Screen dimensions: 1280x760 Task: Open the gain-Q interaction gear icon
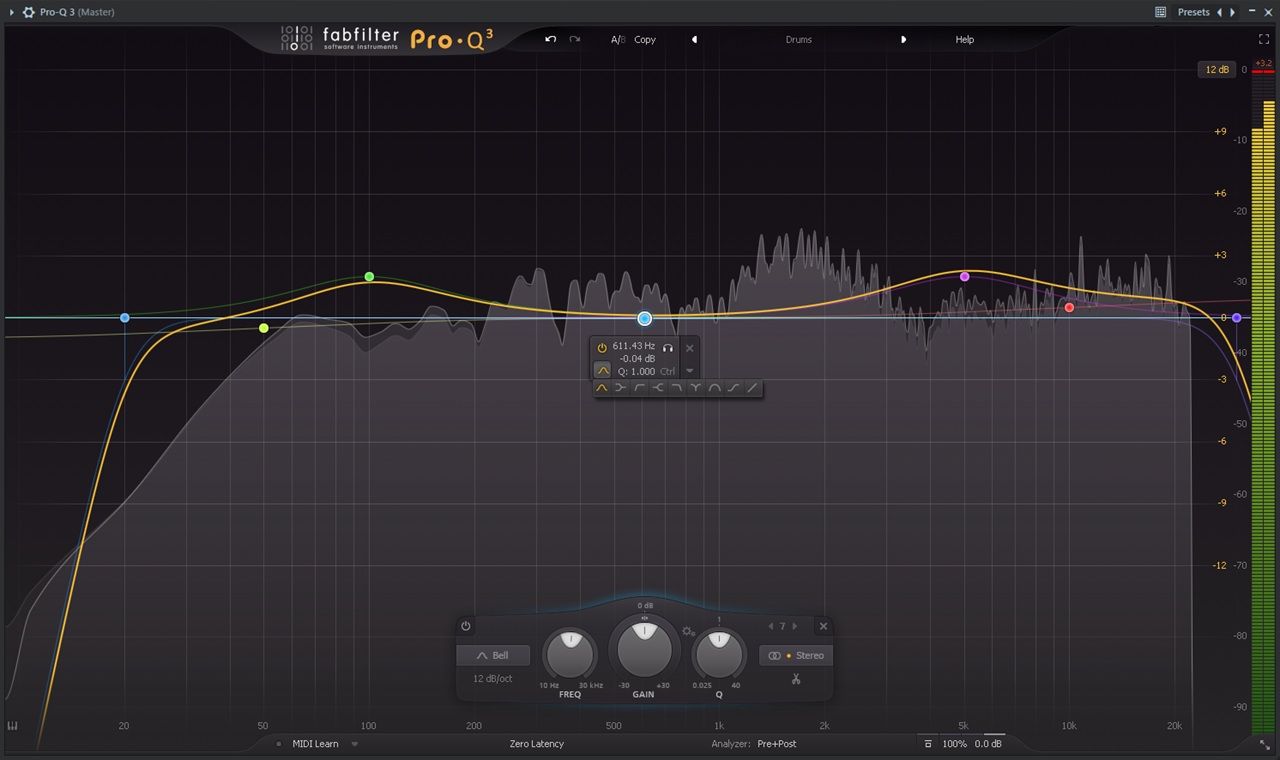687,631
